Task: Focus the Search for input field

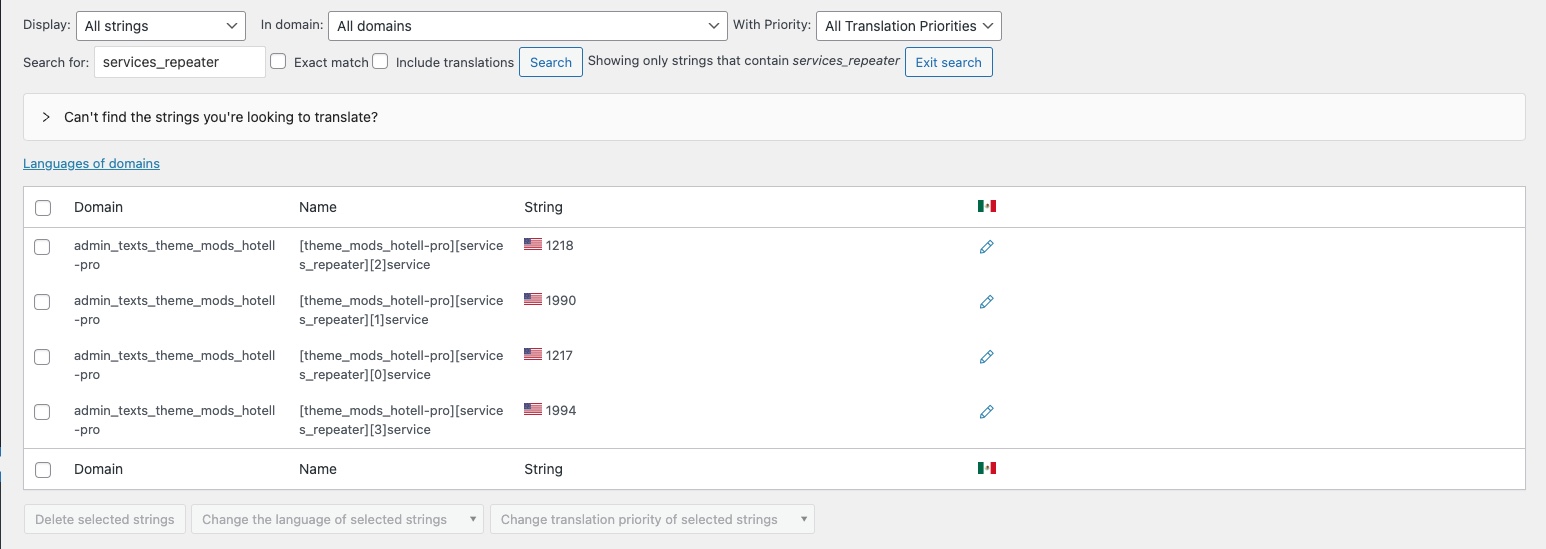Action: (180, 62)
